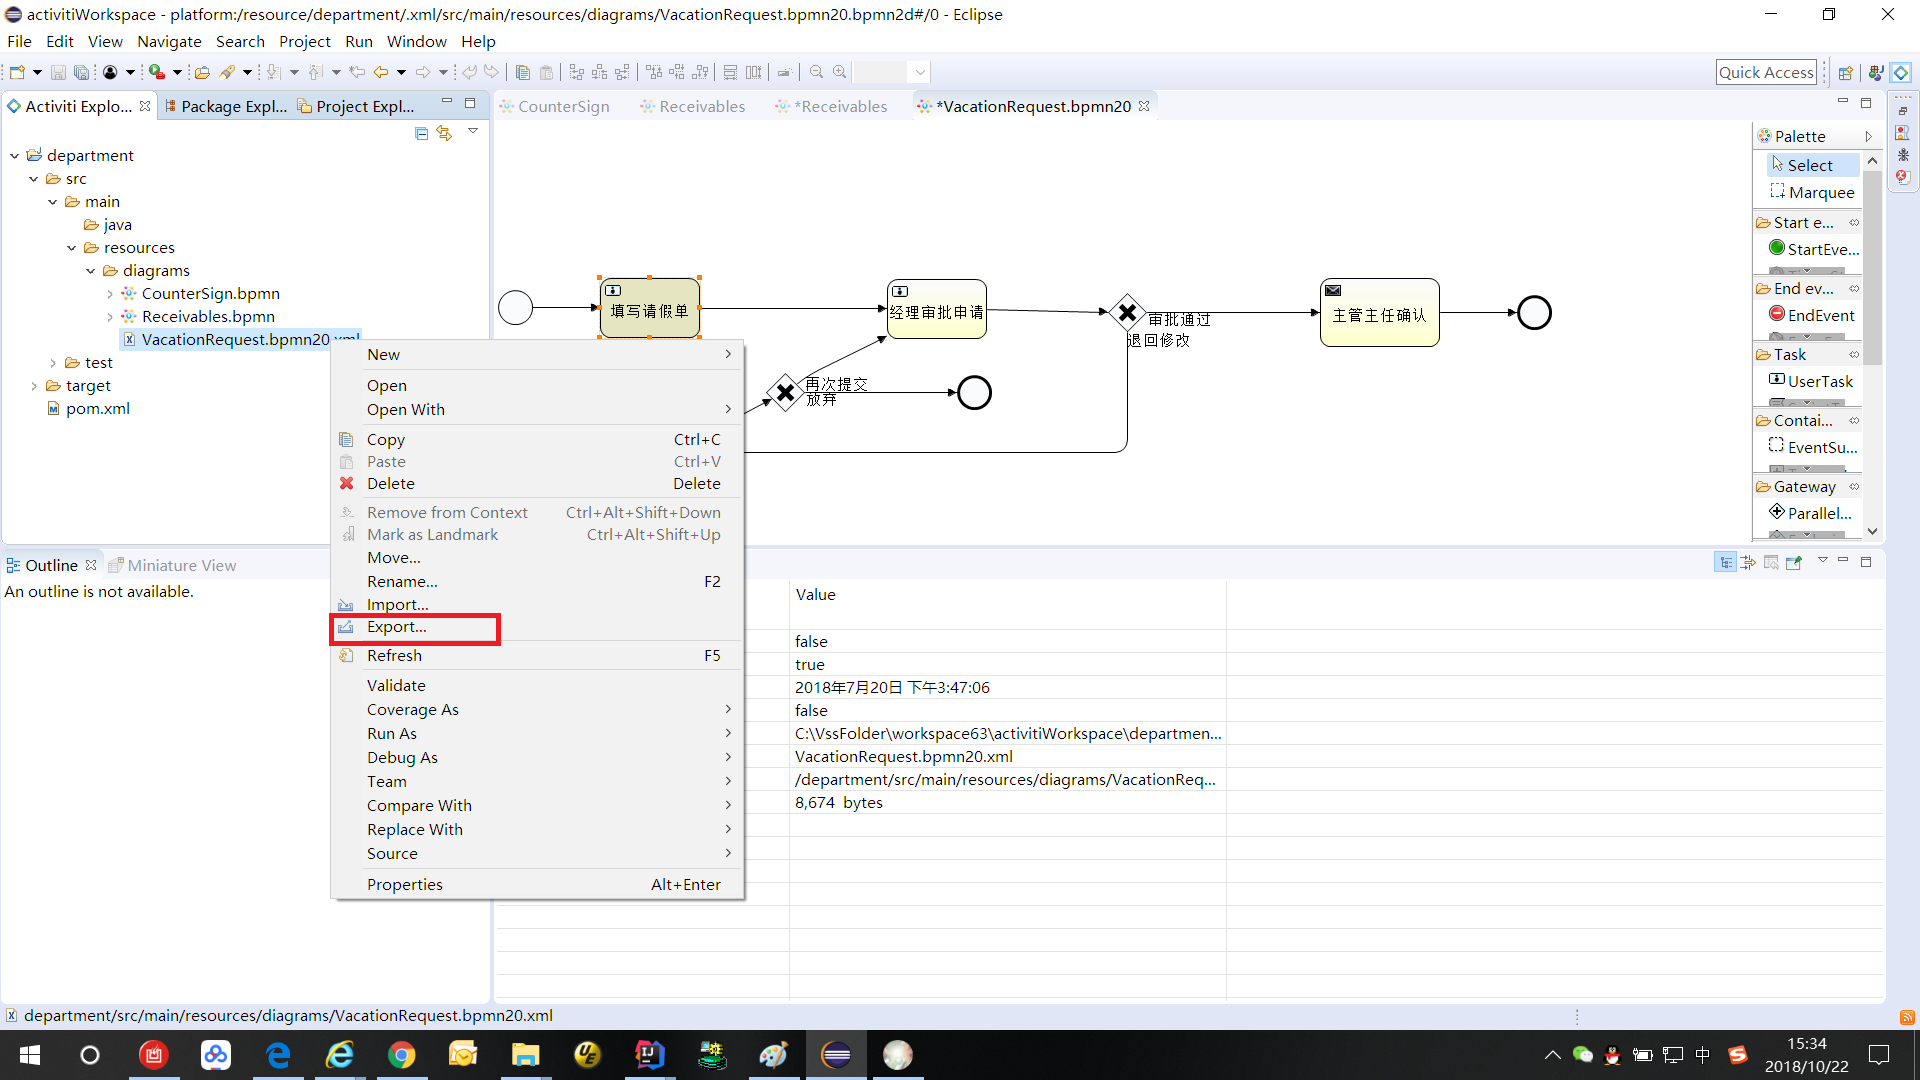Click the Paste icon in the toolbar
The height and width of the screenshot is (1080, 1920).
point(546,72)
